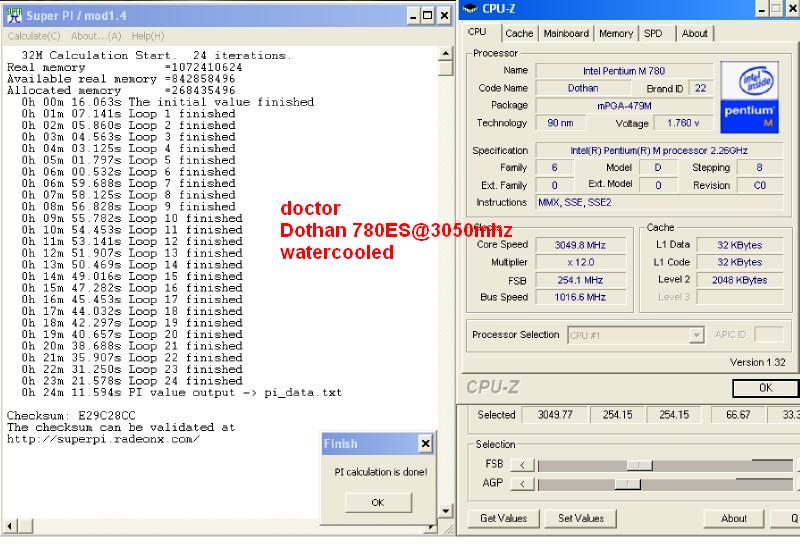Switch to the Memory tab
The image size is (800, 559).
pyautogui.click(x=616, y=34)
